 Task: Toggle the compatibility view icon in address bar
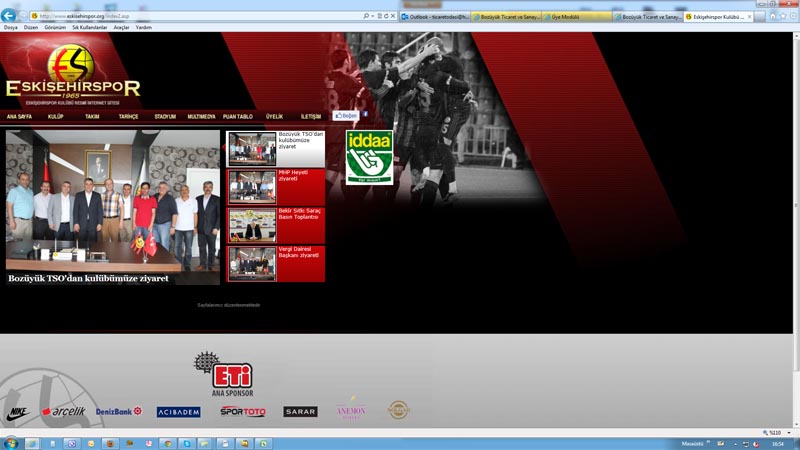point(380,16)
